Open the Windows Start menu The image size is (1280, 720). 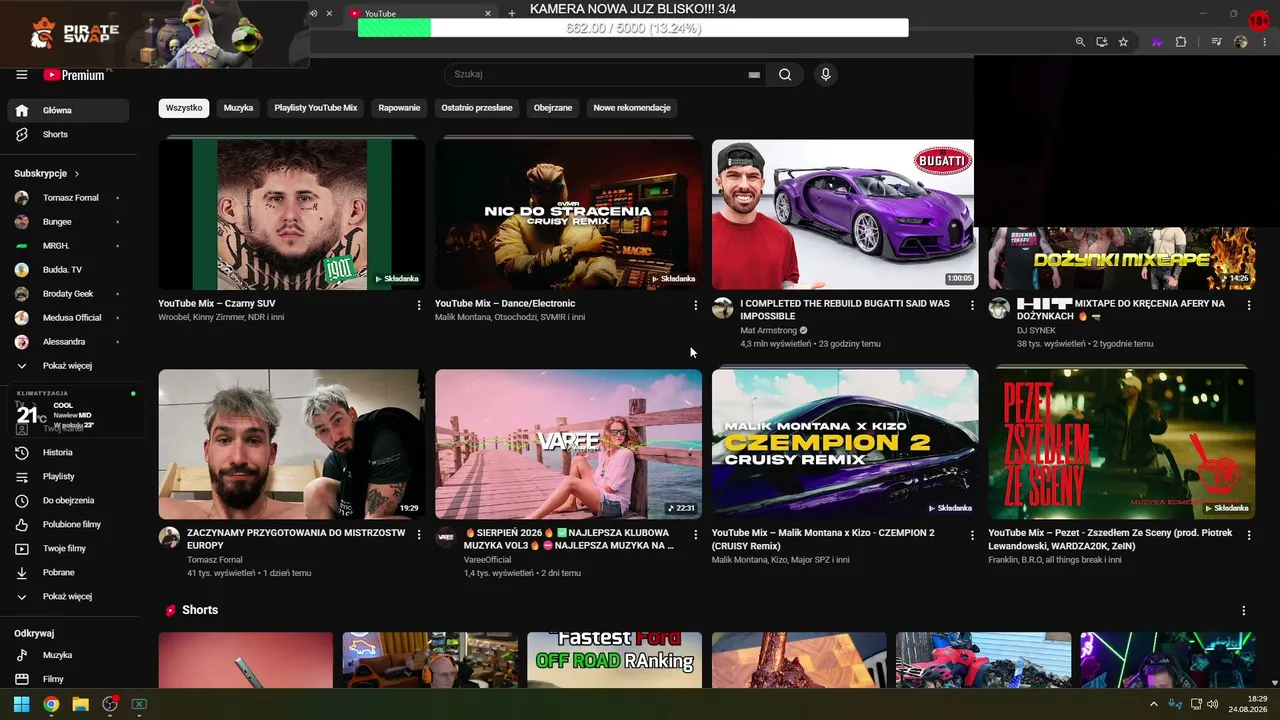click(21, 704)
